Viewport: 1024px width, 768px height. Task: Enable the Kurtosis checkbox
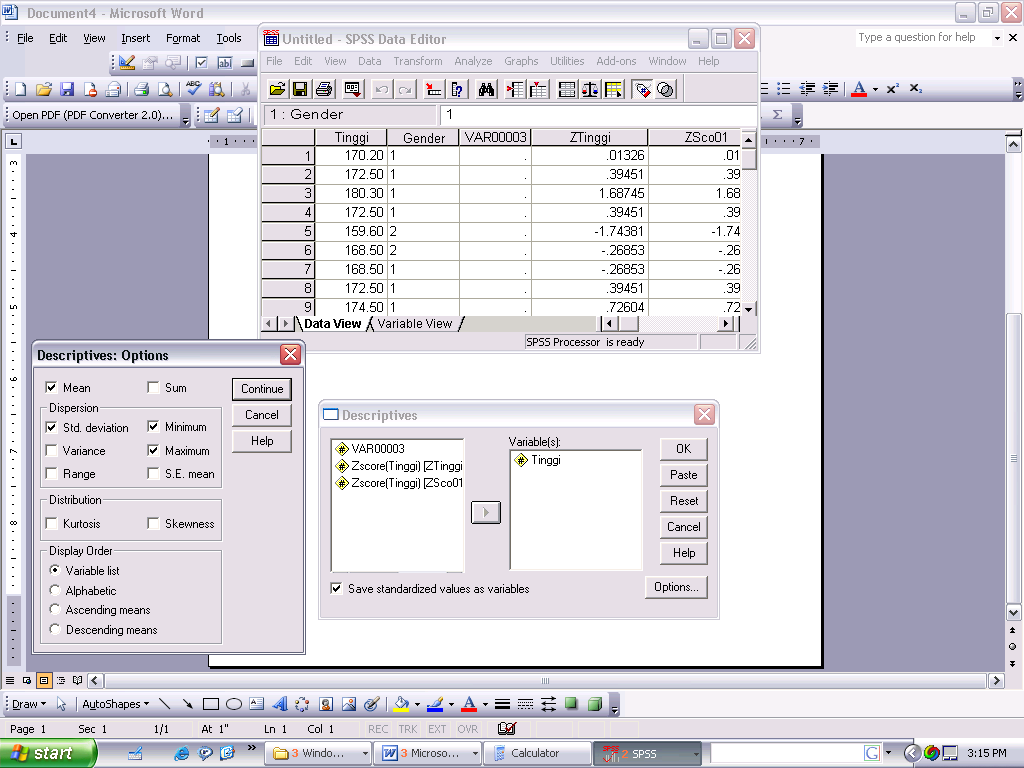click(51, 523)
